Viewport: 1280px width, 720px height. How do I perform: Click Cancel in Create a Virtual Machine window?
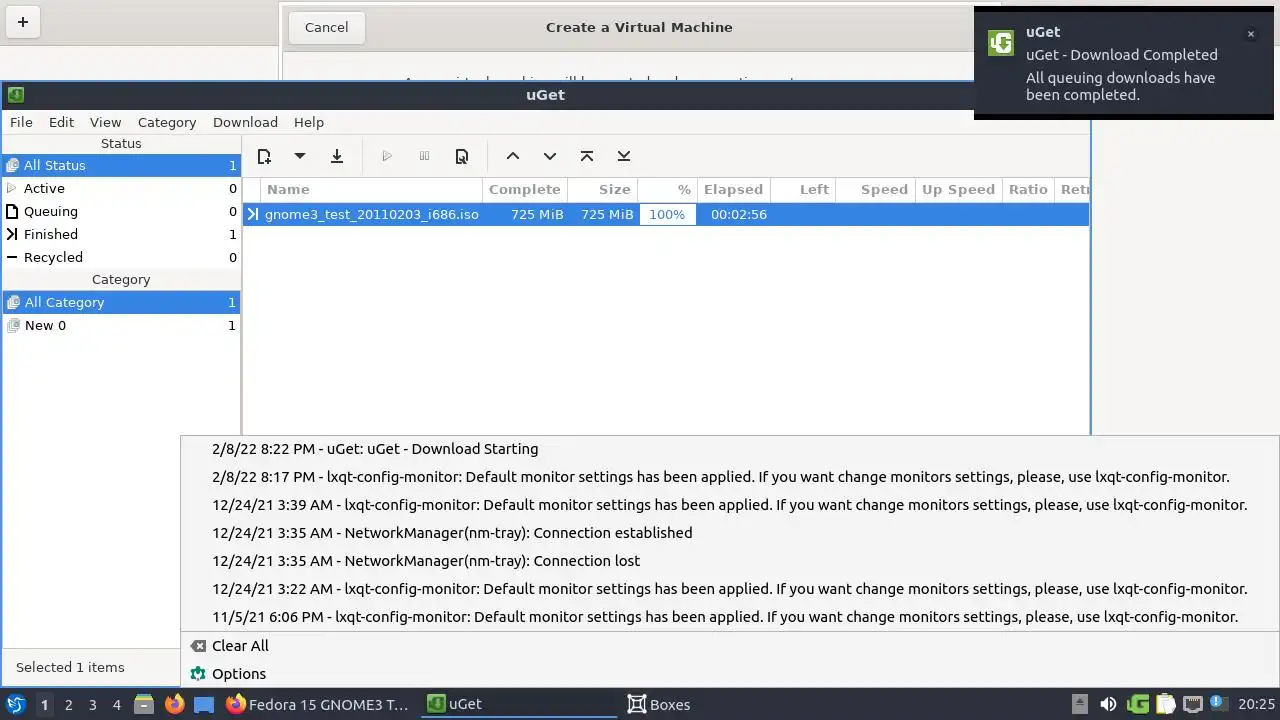326,27
